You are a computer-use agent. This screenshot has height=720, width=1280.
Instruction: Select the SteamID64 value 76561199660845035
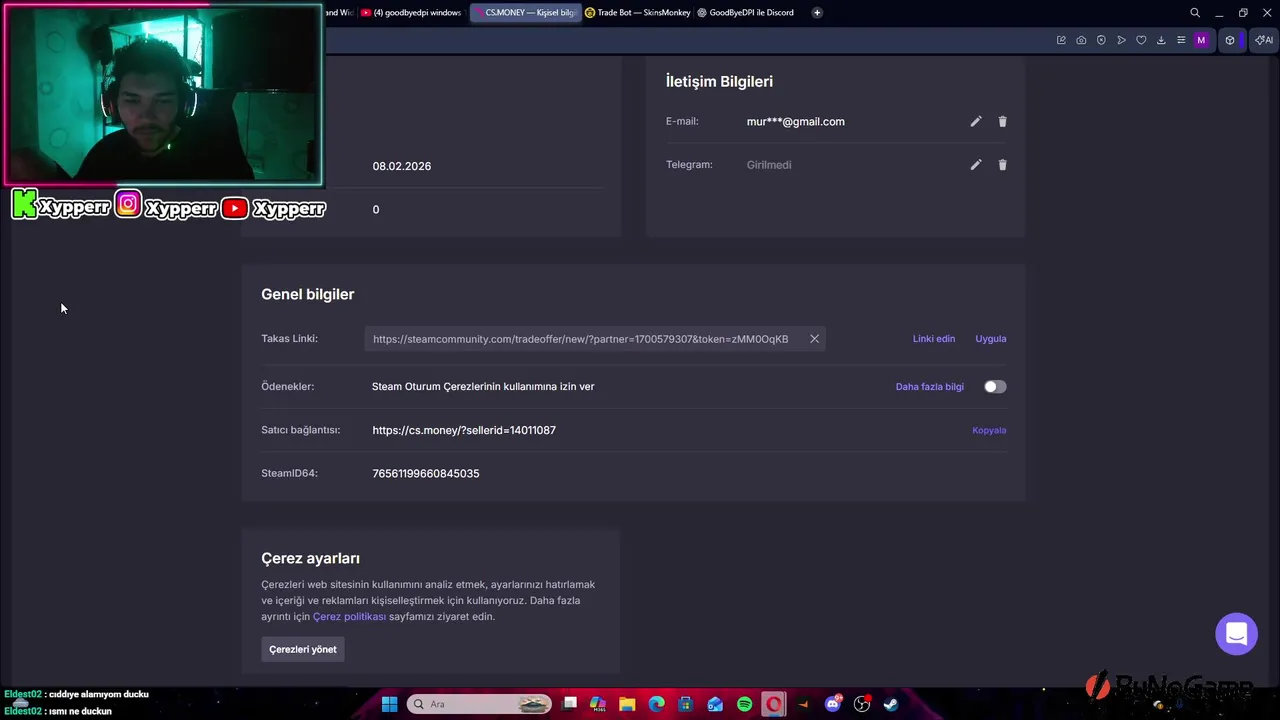[x=426, y=474]
